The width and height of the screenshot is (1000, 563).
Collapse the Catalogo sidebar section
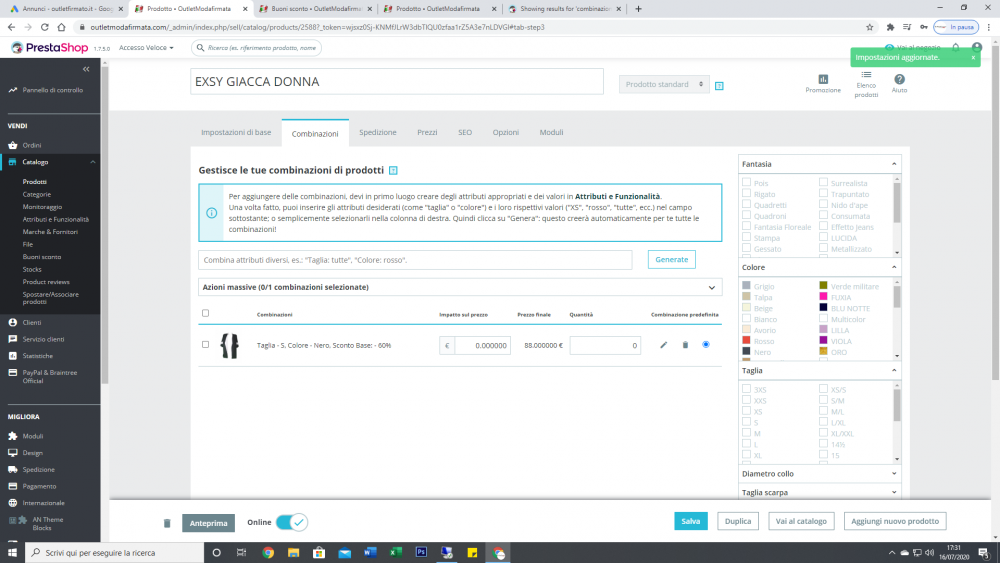point(93,162)
